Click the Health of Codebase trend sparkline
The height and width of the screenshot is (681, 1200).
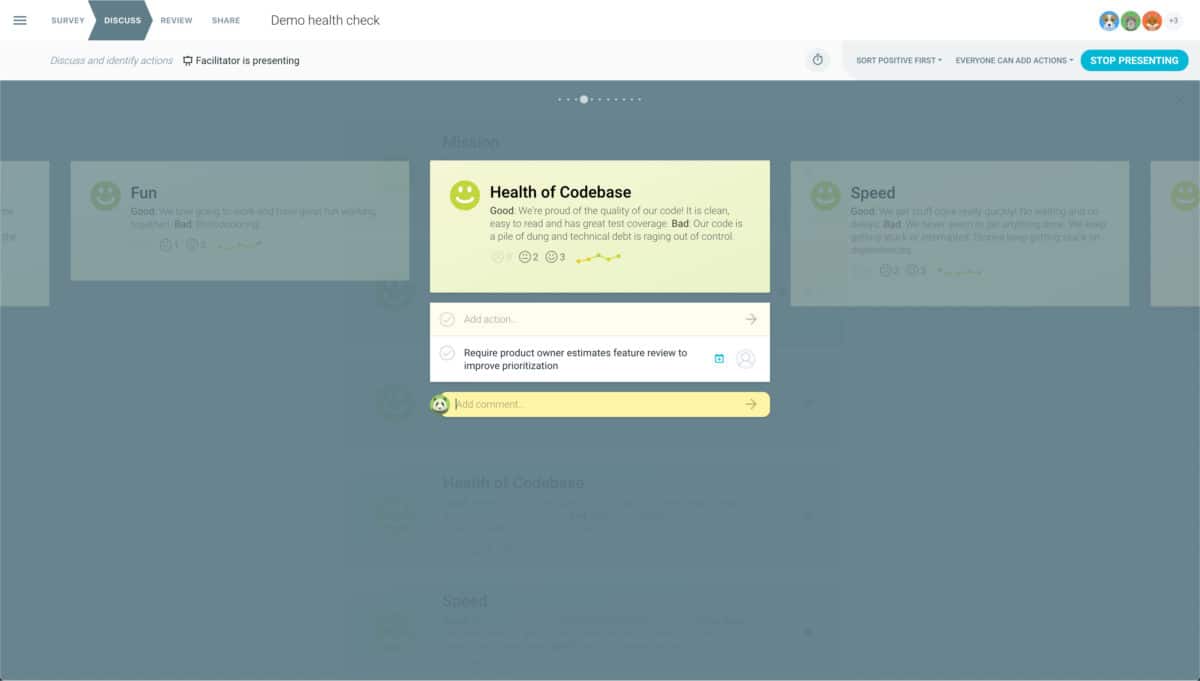pyautogui.click(x=598, y=258)
